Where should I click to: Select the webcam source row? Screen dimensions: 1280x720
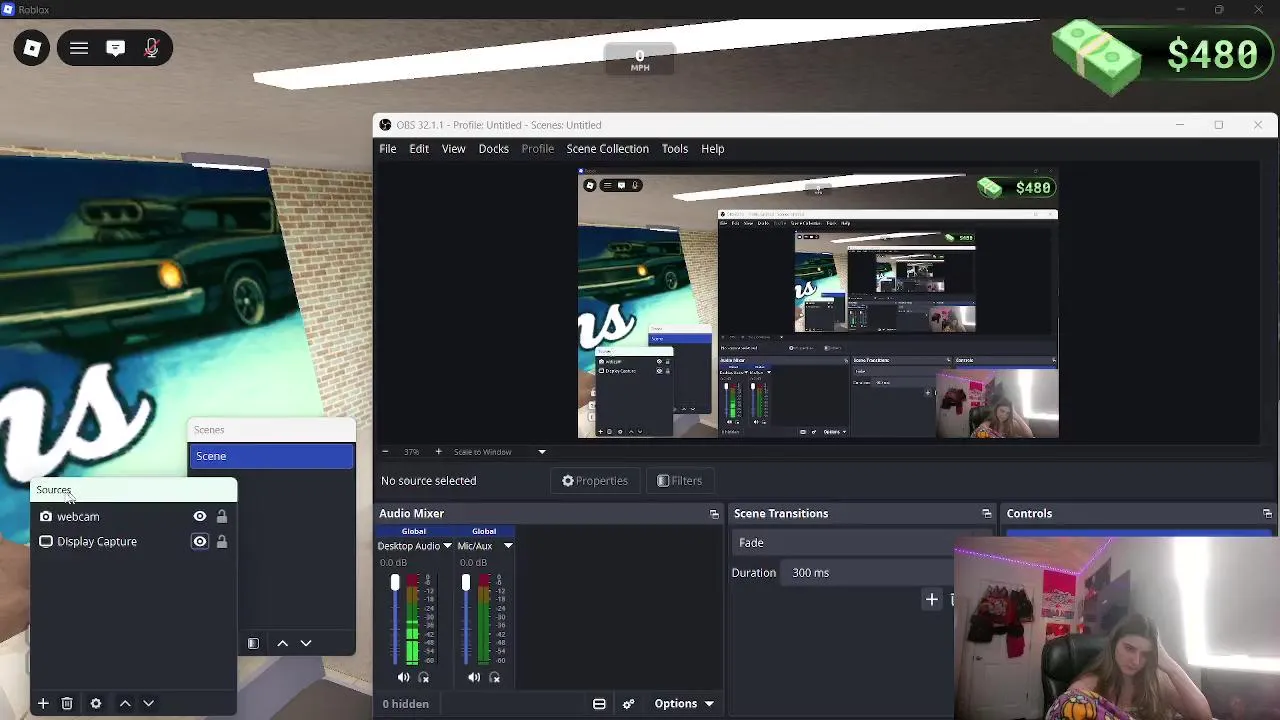point(134,517)
